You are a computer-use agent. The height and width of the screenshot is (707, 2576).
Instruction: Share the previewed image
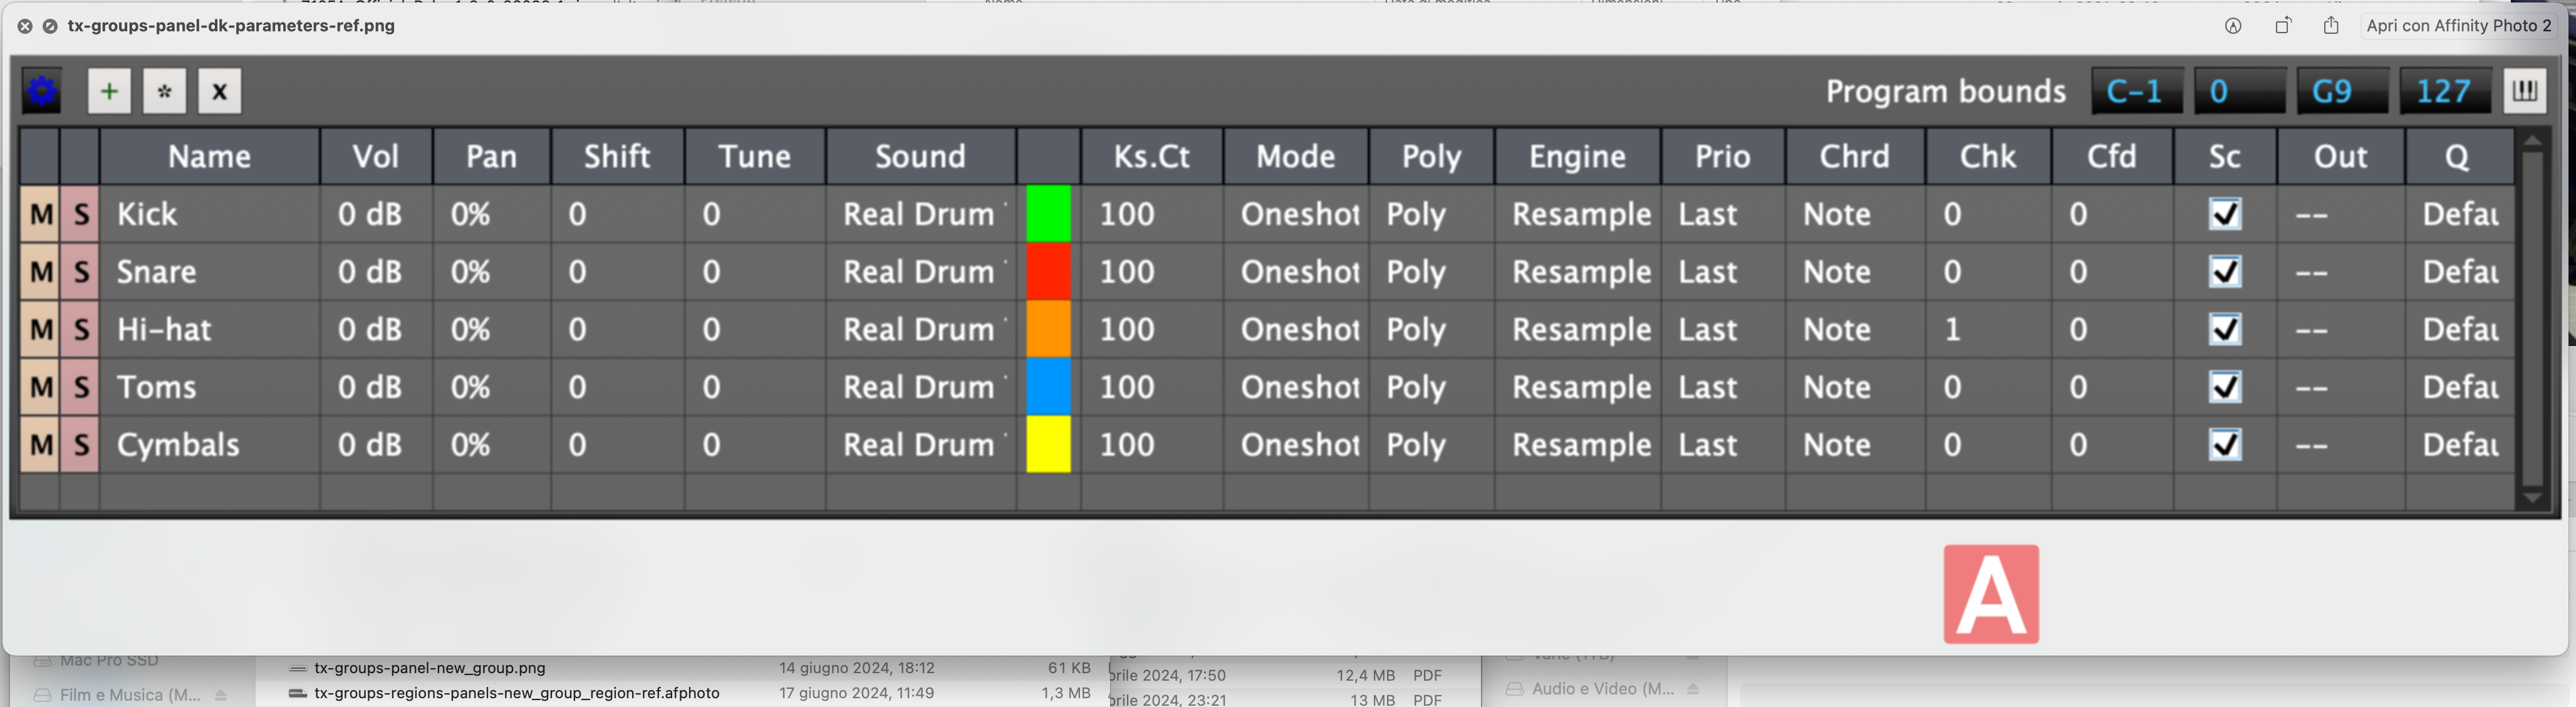pyautogui.click(x=2331, y=26)
